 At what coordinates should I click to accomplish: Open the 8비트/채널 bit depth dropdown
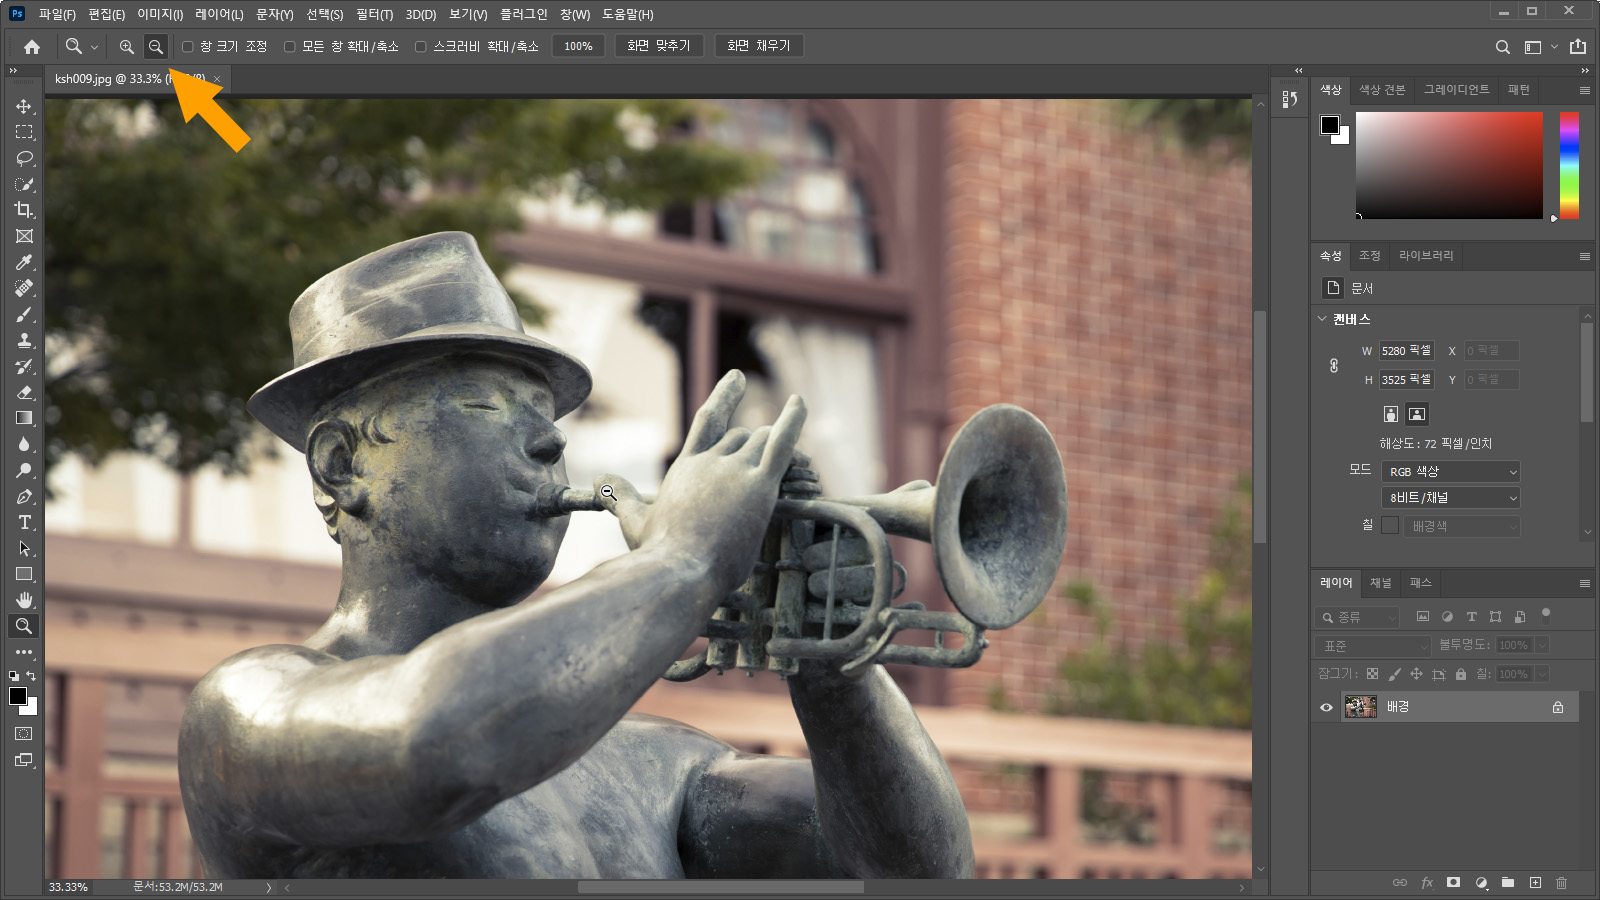pyautogui.click(x=1451, y=497)
